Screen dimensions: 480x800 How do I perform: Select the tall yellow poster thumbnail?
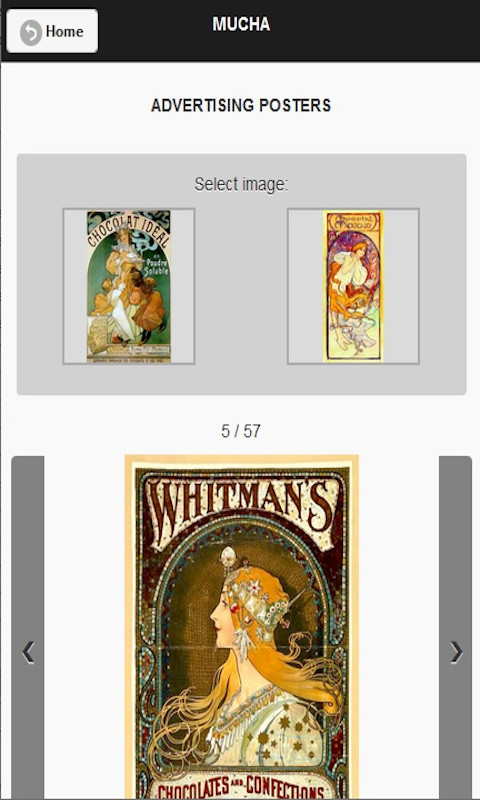pyautogui.click(x=353, y=286)
